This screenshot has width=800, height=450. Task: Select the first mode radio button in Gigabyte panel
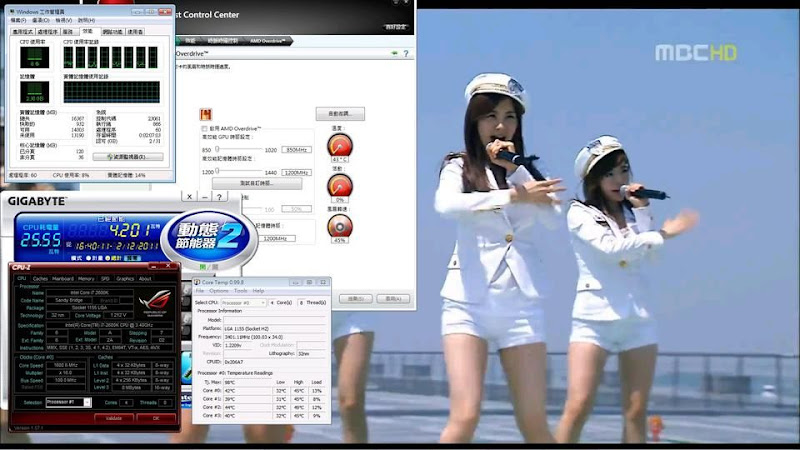pos(89,258)
